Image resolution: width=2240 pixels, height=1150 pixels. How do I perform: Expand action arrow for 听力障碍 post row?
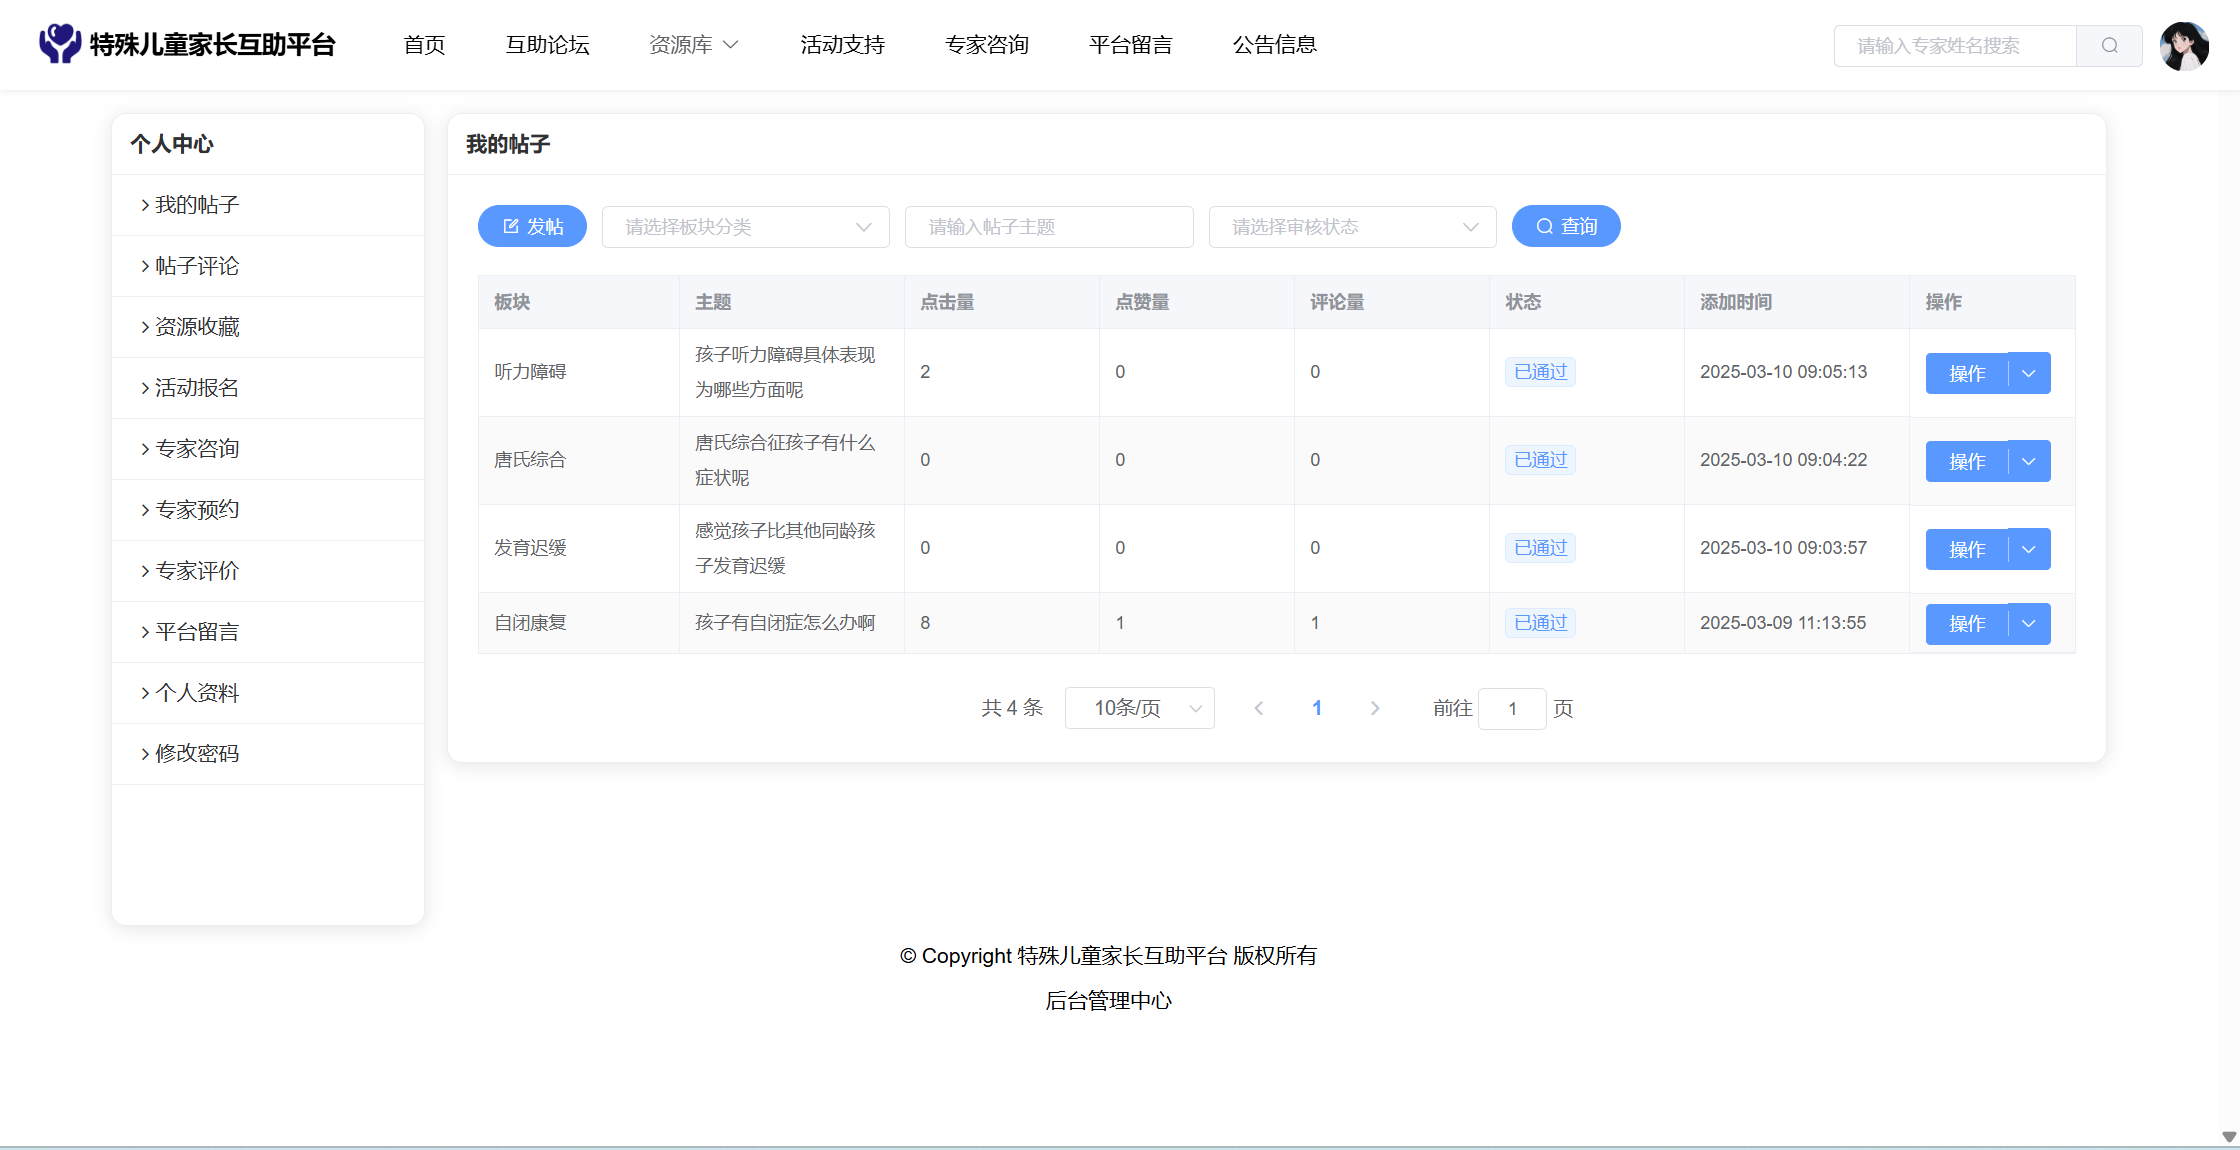pos(2029,373)
